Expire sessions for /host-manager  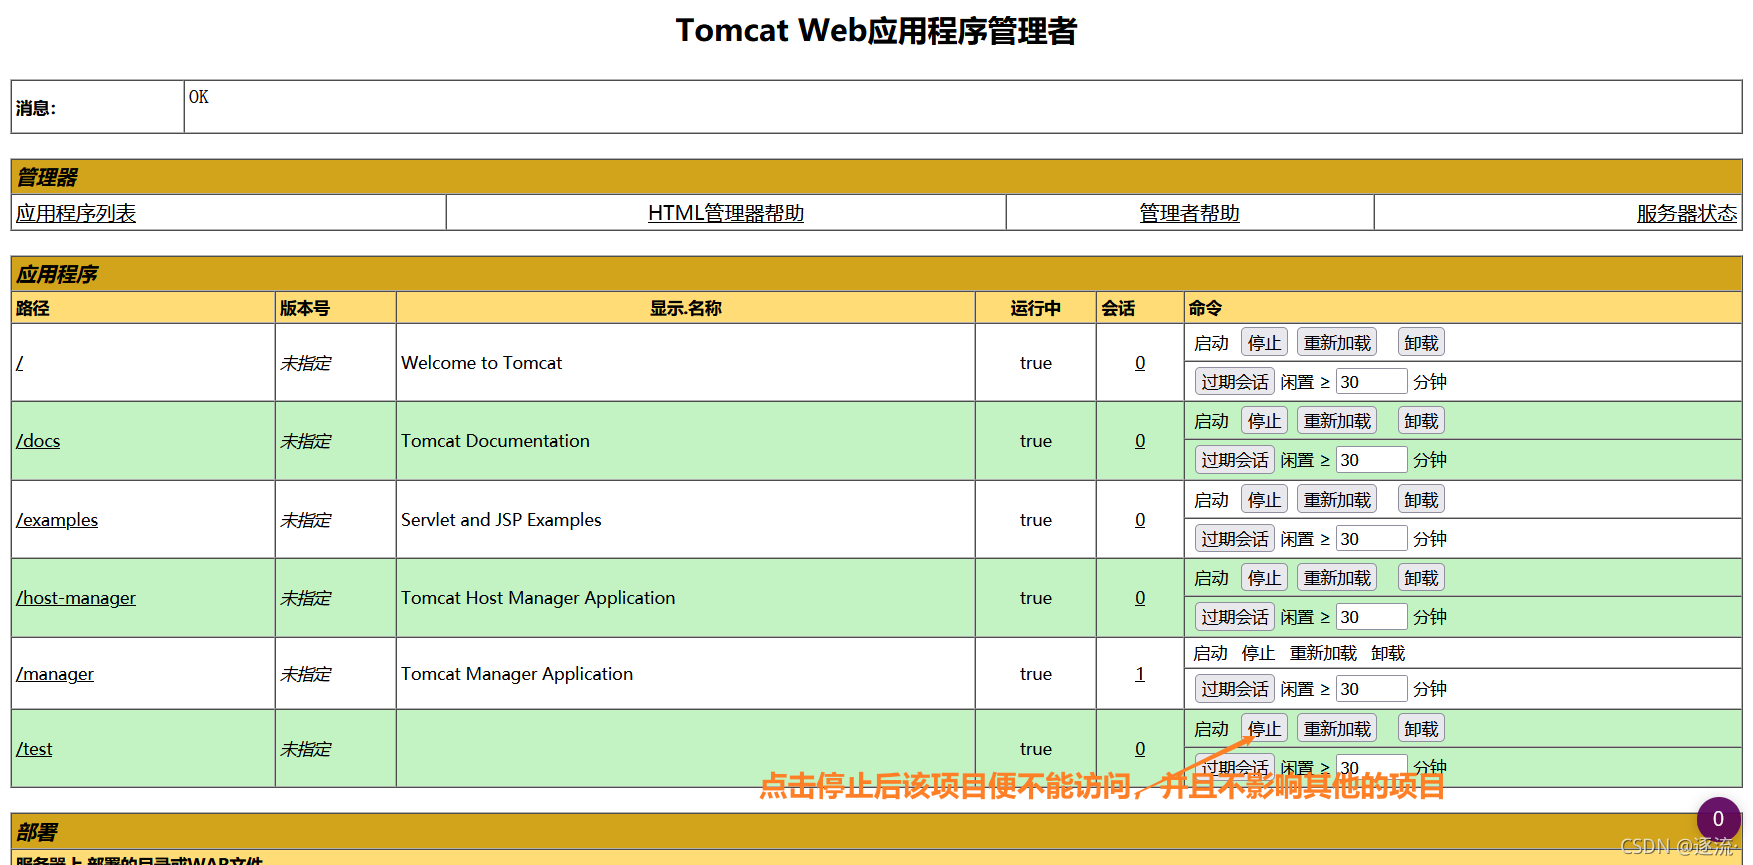(1235, 617)
